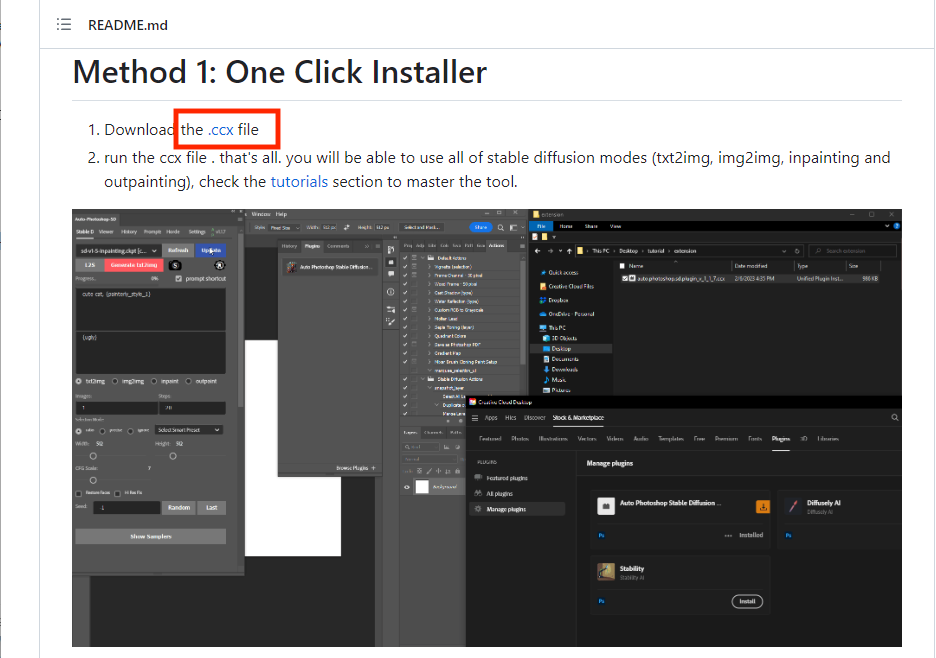Open the Settings tab in plugin panel
Image resolution: width=936 pixels, height=658 pixels.
pyautogui.click(x=197, y=232)
